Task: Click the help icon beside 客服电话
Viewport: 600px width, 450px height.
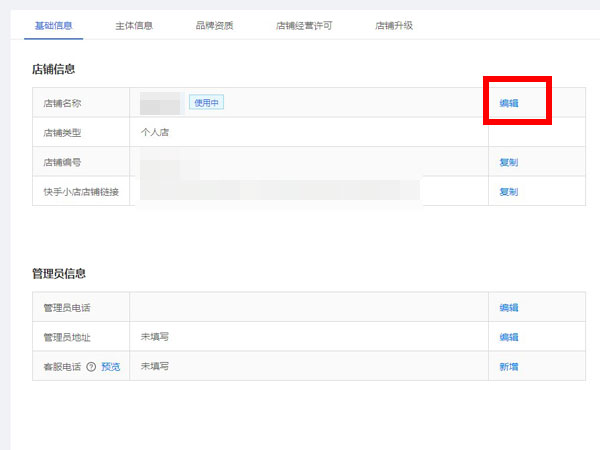Action: [x=91, y=366]
